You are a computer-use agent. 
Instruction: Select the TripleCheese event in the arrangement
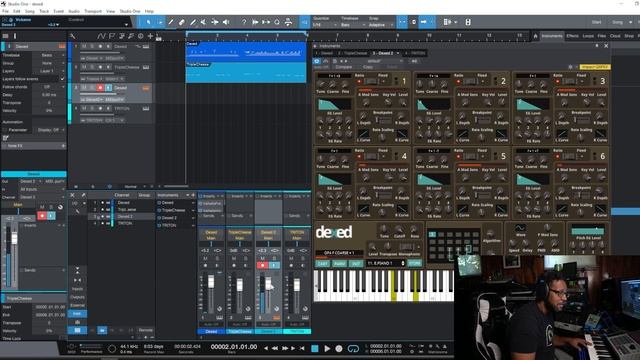[246, 72]
